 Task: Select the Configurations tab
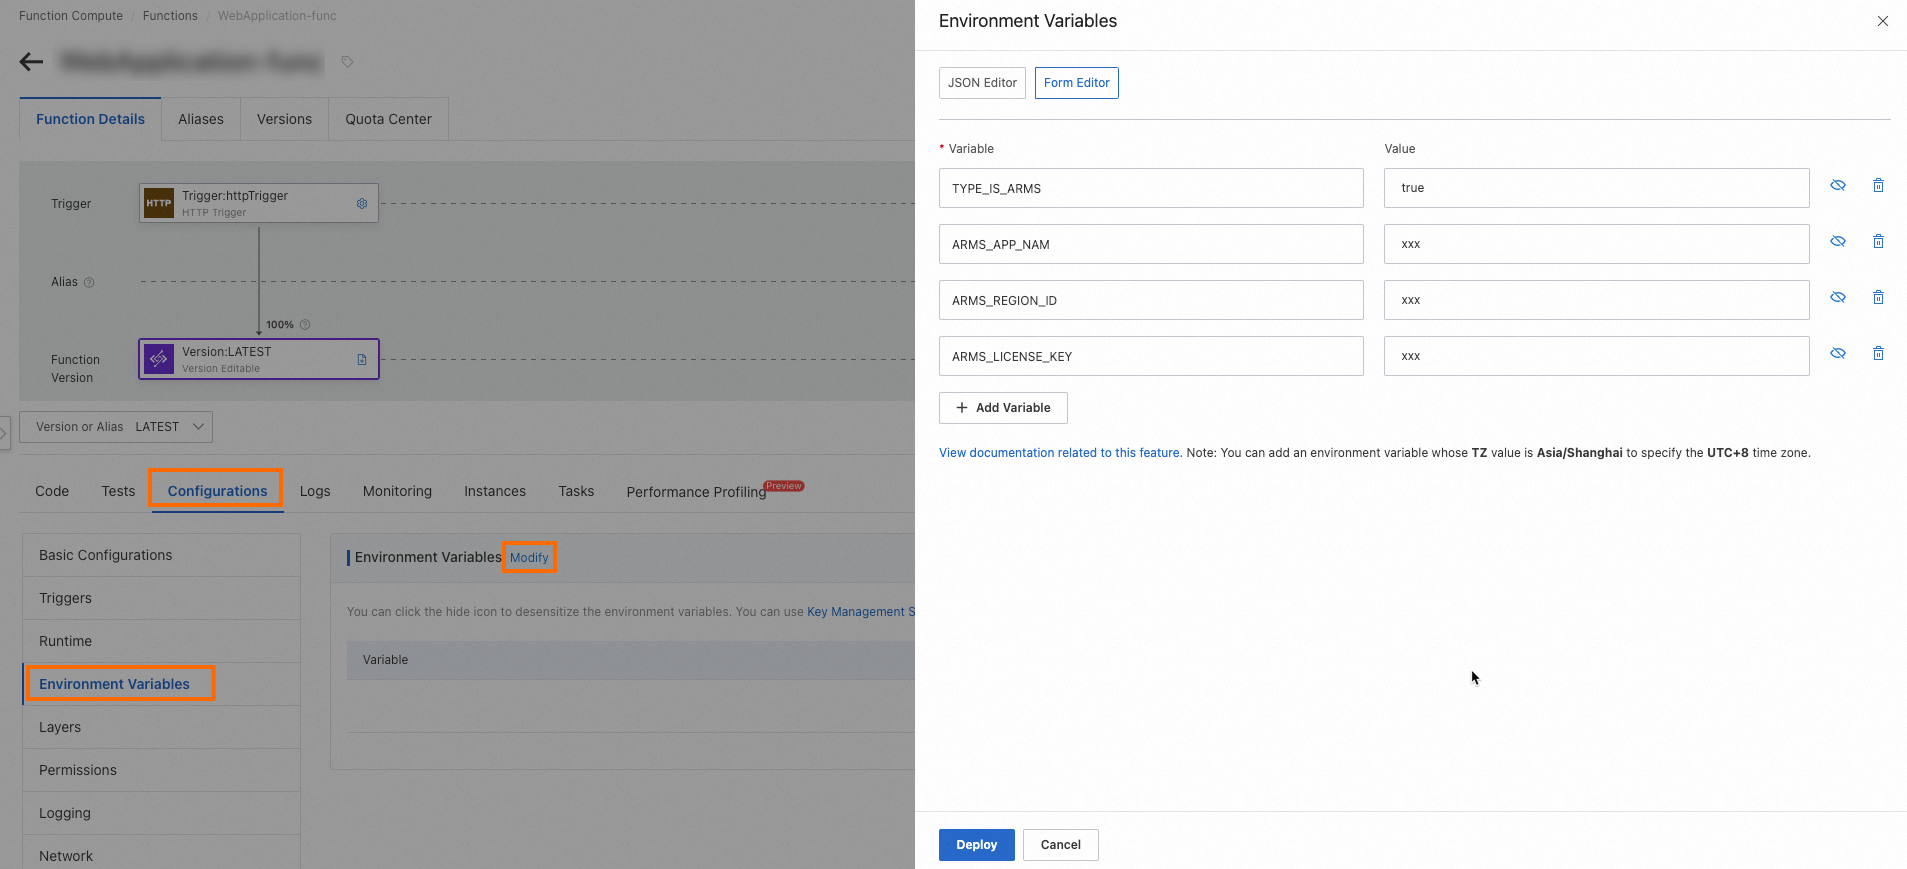click(217, 491)
